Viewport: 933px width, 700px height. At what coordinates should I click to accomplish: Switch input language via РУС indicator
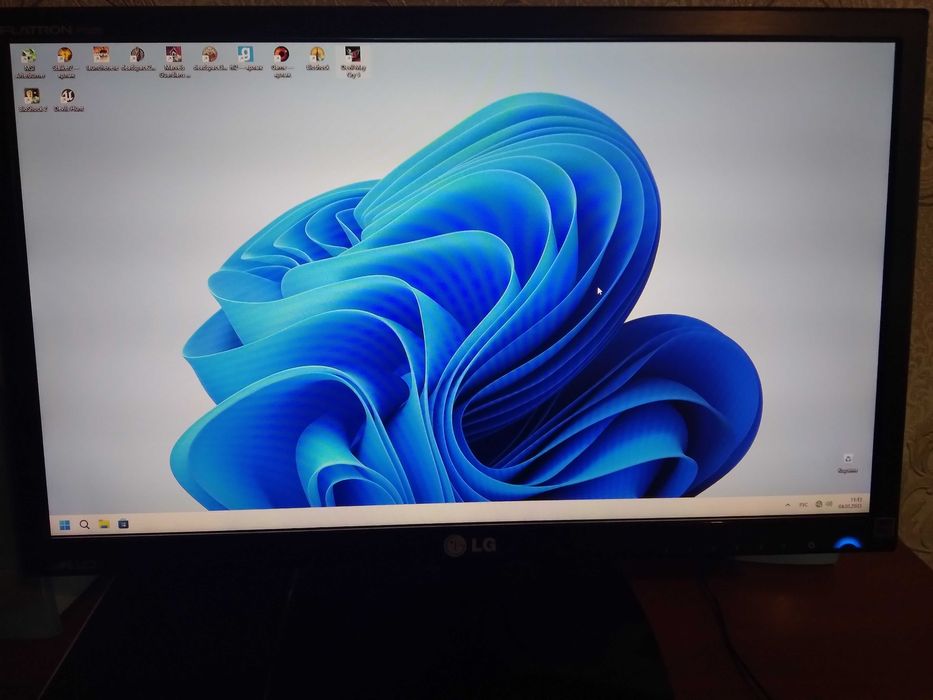point(803,505)
